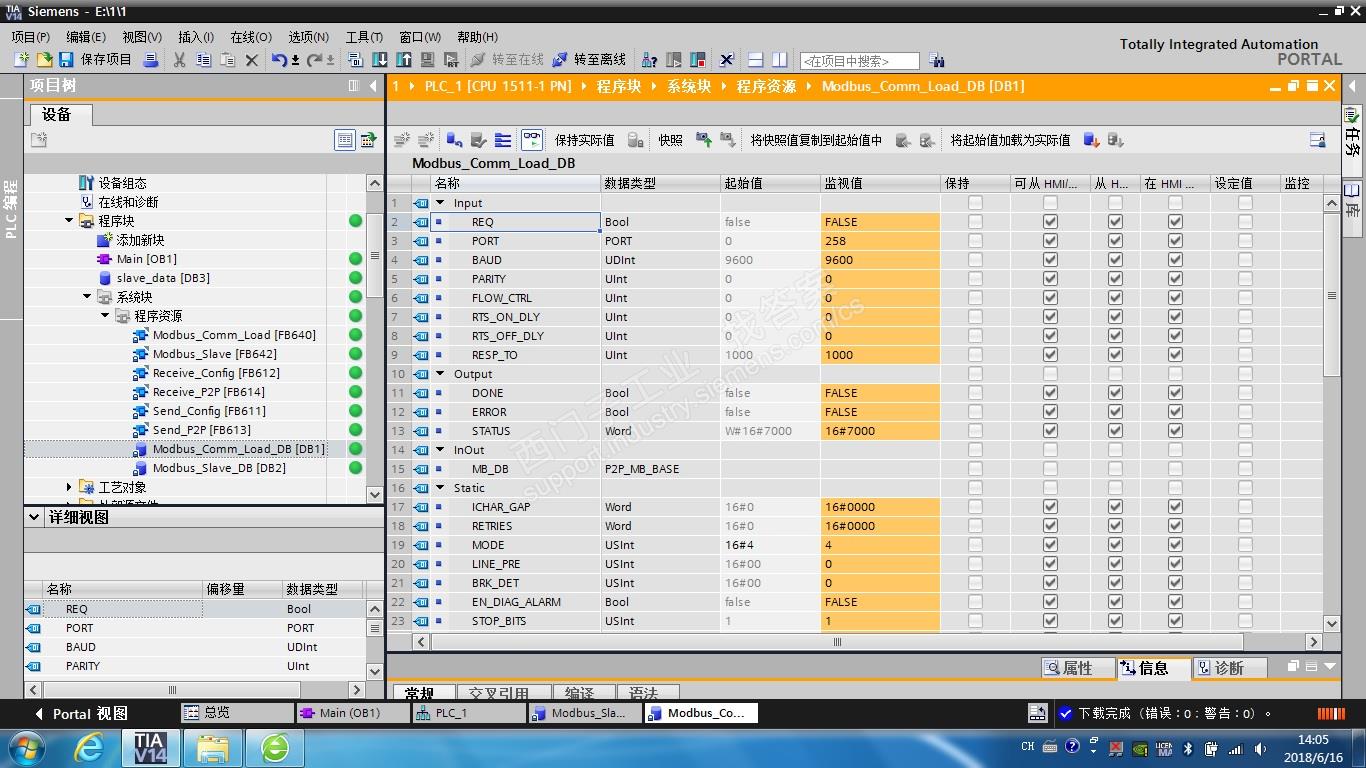Toggle HMI writable checkbox for PARITY row
1366x768 pixels.
pyautogui.click(x=1115, y=279)
